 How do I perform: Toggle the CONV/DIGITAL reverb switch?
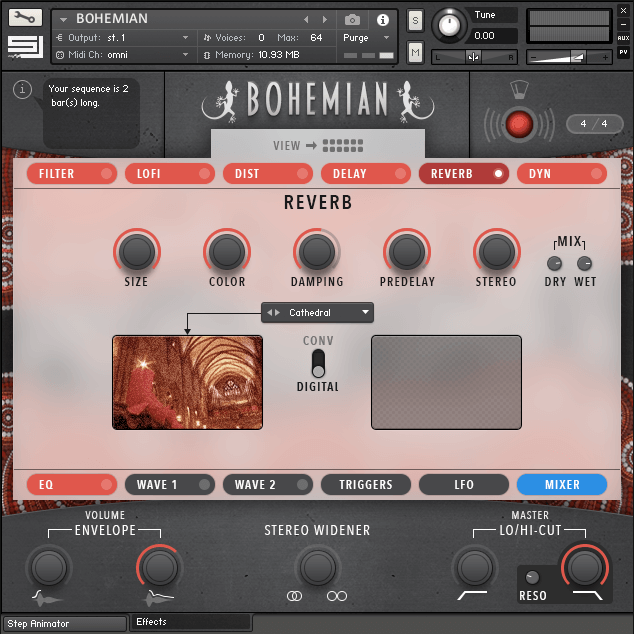click(318, 364)
